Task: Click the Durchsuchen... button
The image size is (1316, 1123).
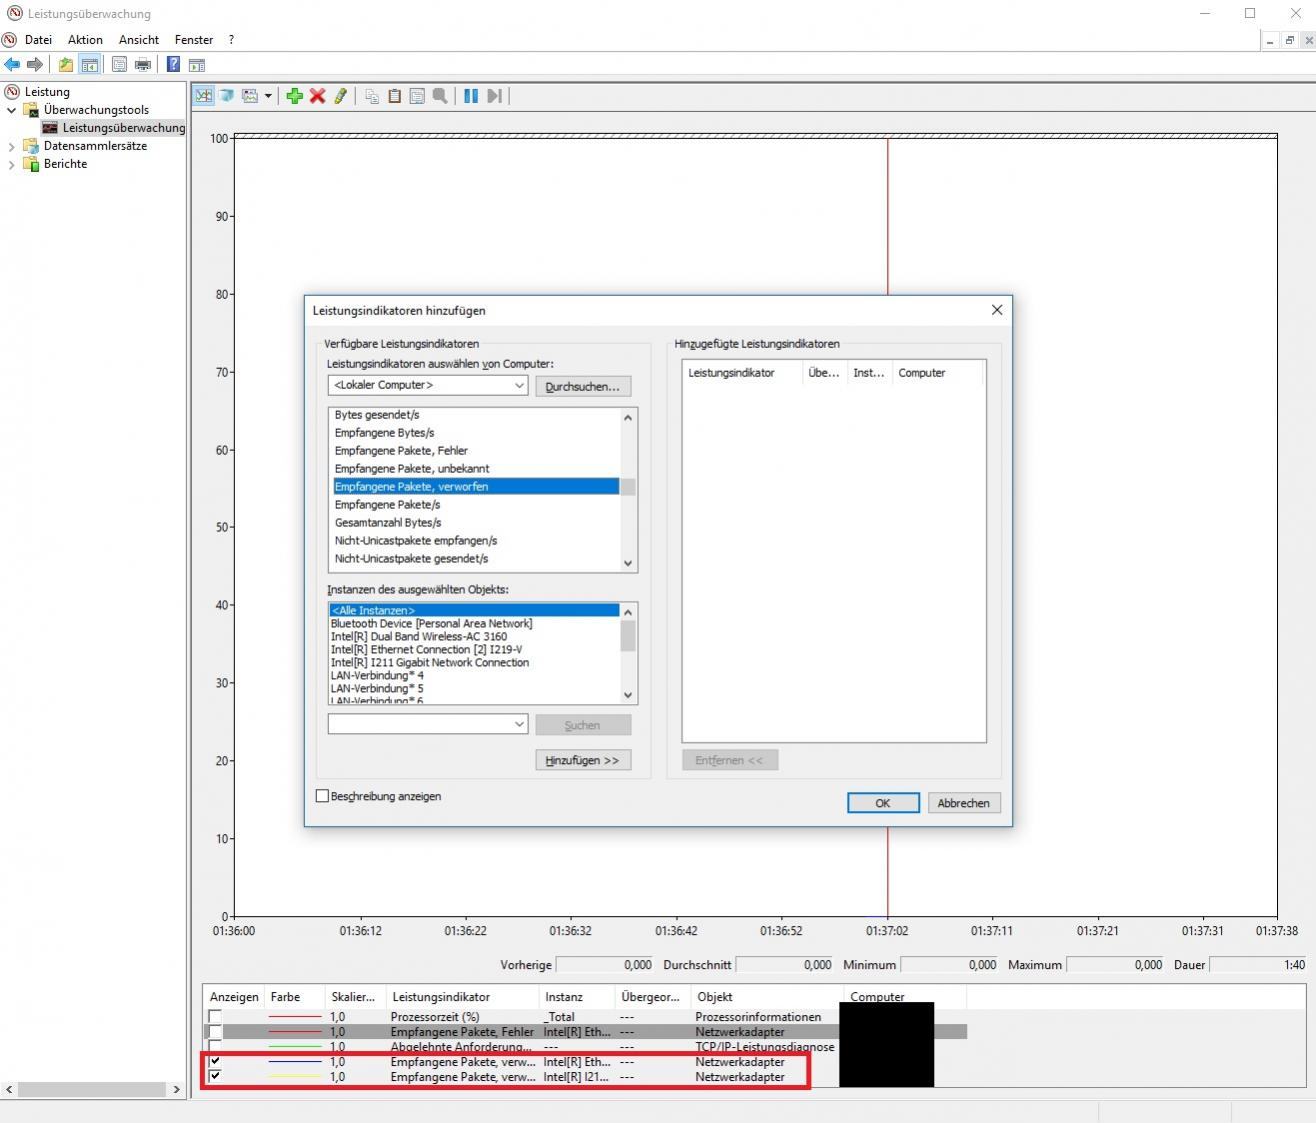Action: click(x=583, y=386)
